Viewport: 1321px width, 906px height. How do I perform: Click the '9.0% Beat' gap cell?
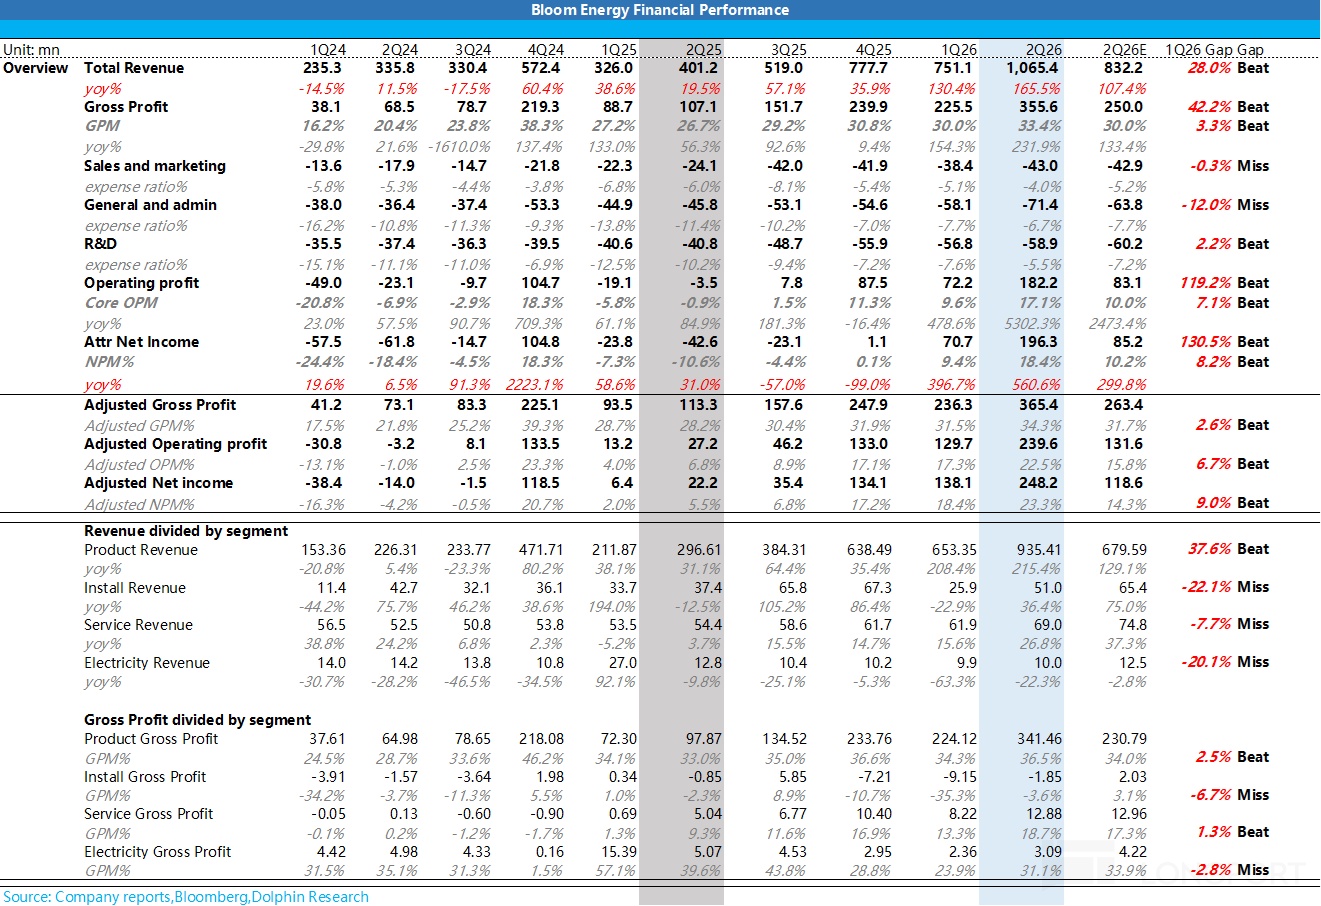coord(1232,503)
